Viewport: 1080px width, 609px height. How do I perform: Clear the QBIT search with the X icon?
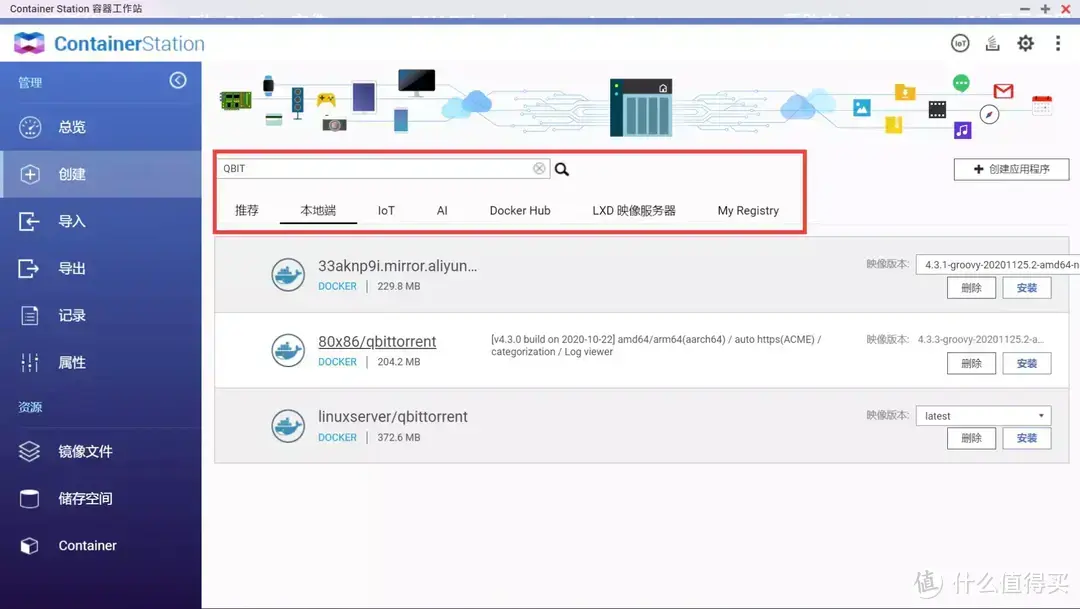tap(539, 167)
